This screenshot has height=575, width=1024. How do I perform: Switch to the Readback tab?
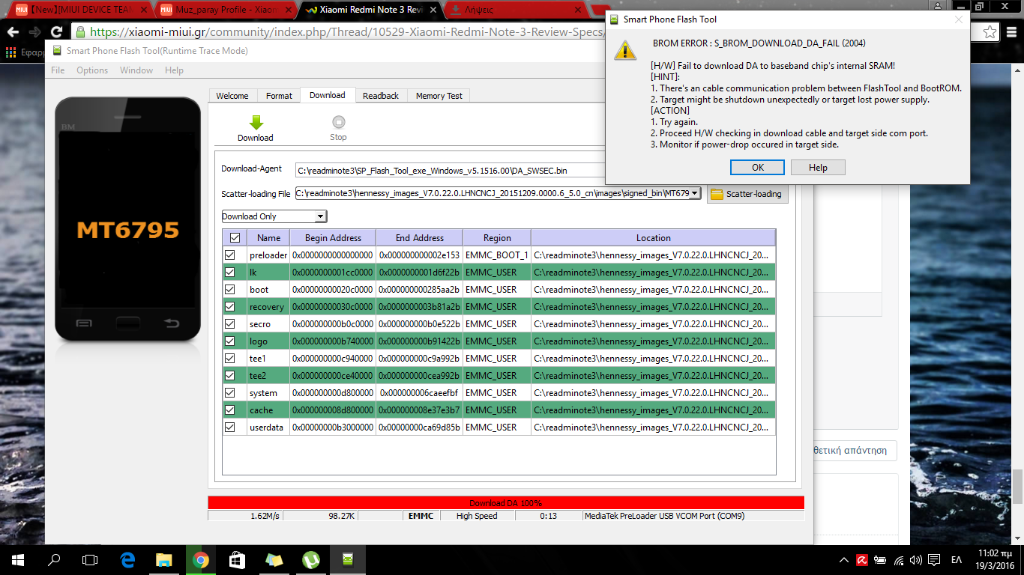point(380,96)
